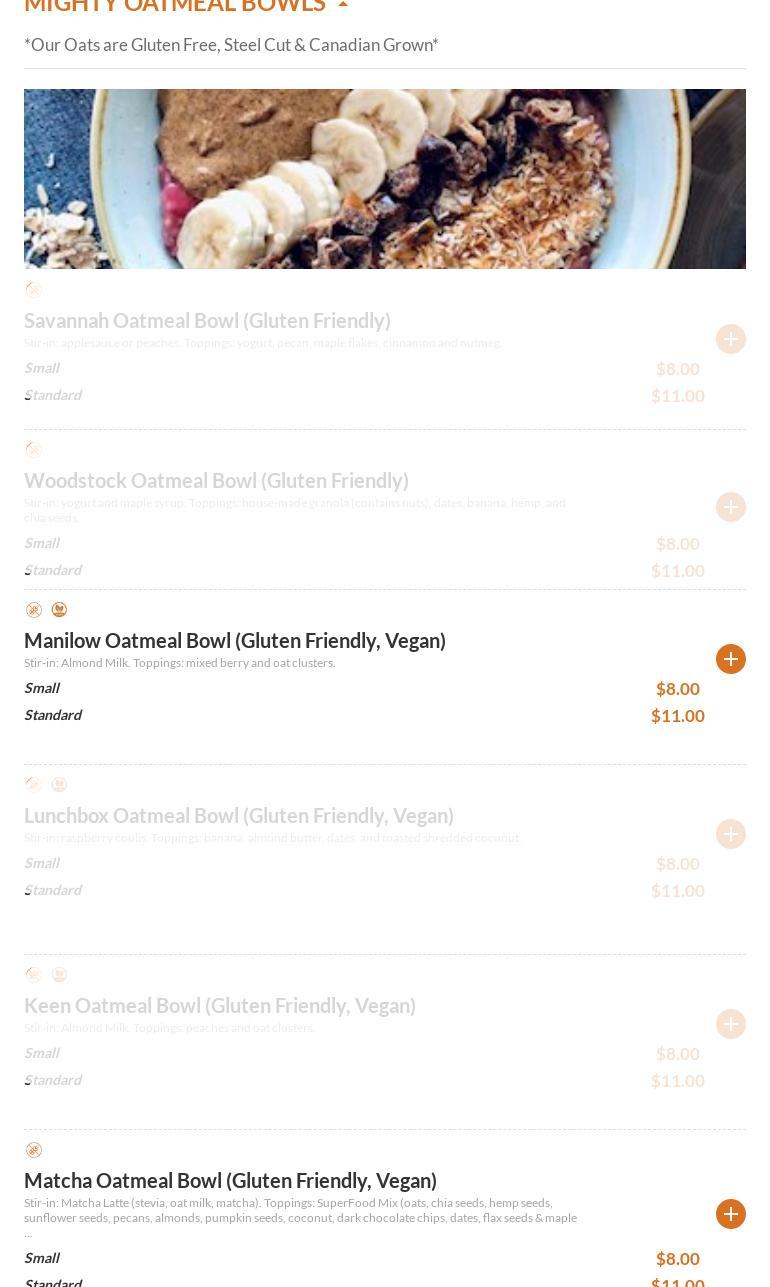The height and width of the screenshot is (1287, 770).
Task: Add Keen Oatmeal Bowl with plus icon
Action: [731, 1024]
